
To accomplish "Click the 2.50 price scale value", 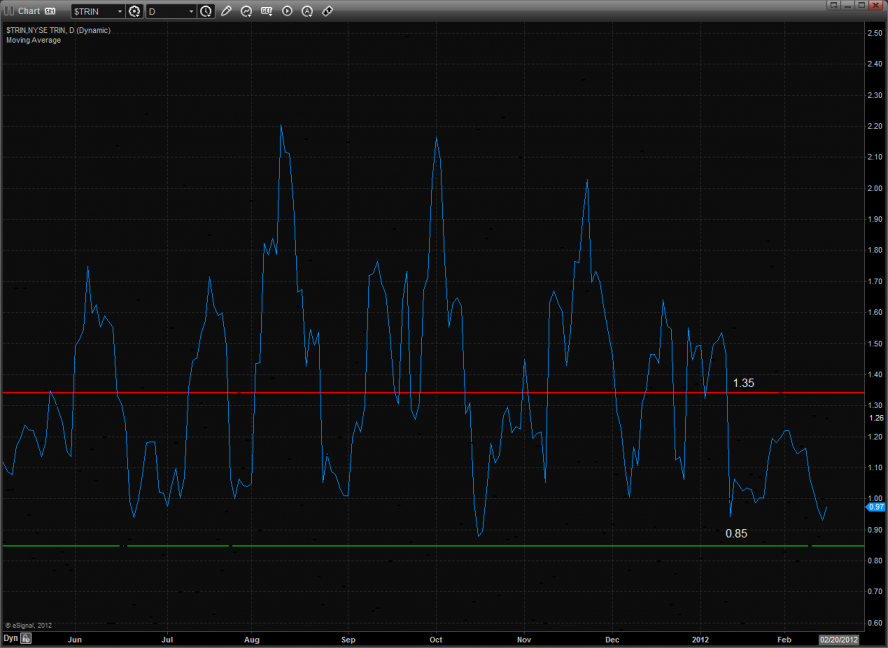I will [x=875, y=33].
